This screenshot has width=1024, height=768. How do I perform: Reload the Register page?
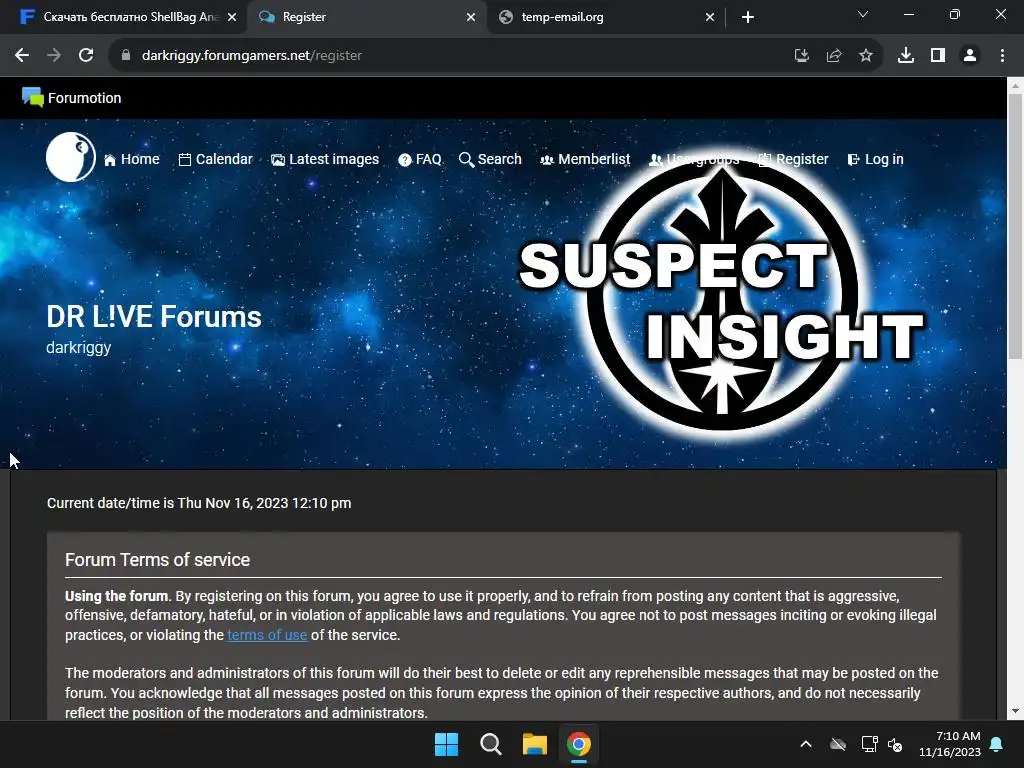pyautogui.click(x=86, y=56)
